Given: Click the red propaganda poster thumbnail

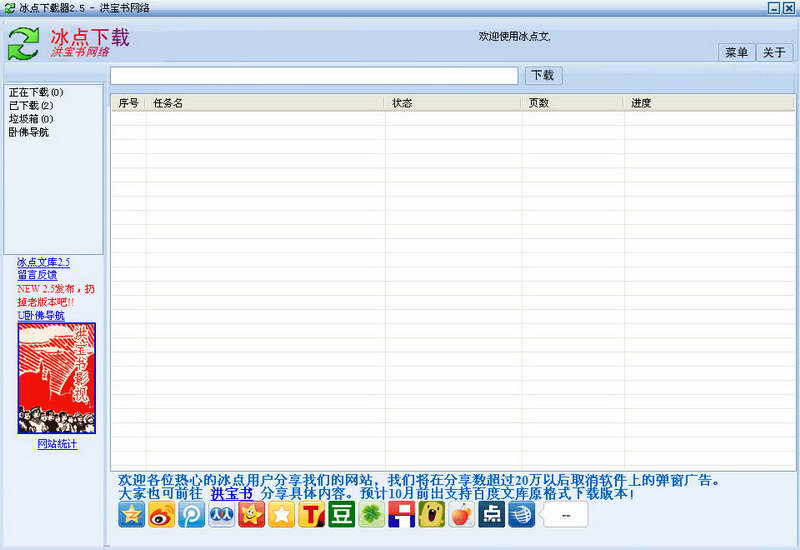Looking at the screenshot, I should tap(57, 378).
